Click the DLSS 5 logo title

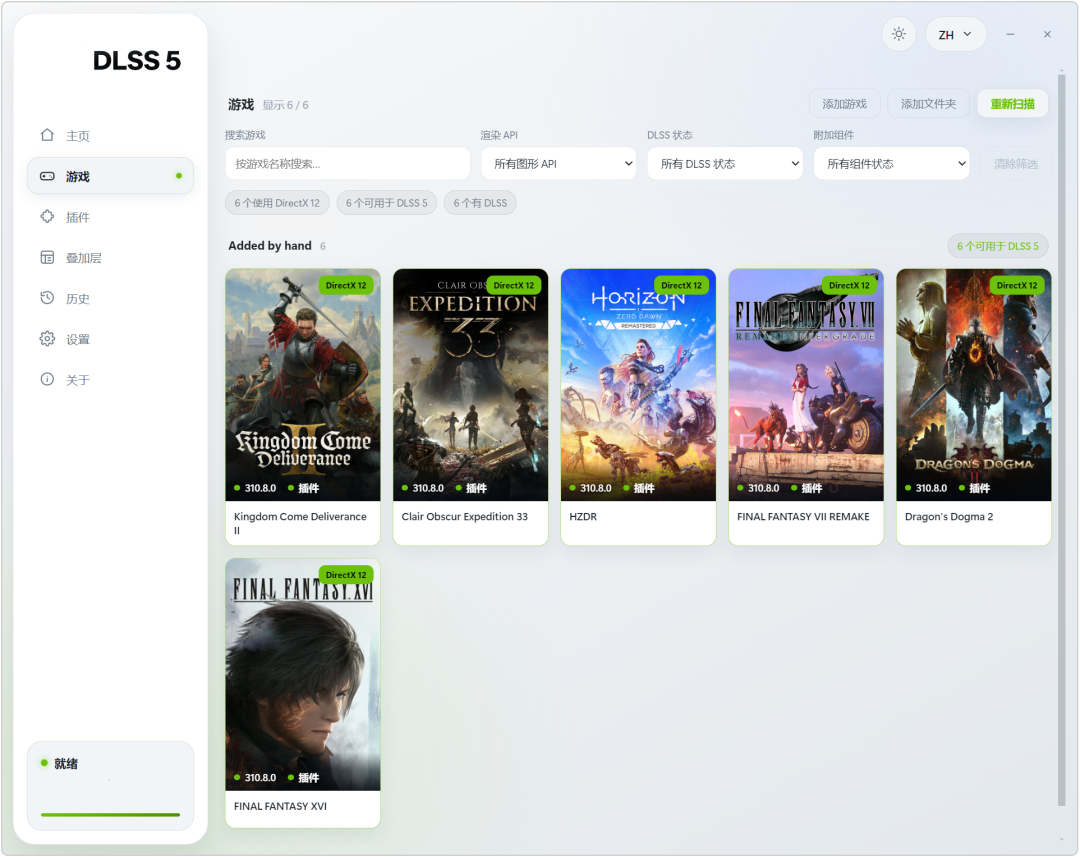click(x=136, y=61)
